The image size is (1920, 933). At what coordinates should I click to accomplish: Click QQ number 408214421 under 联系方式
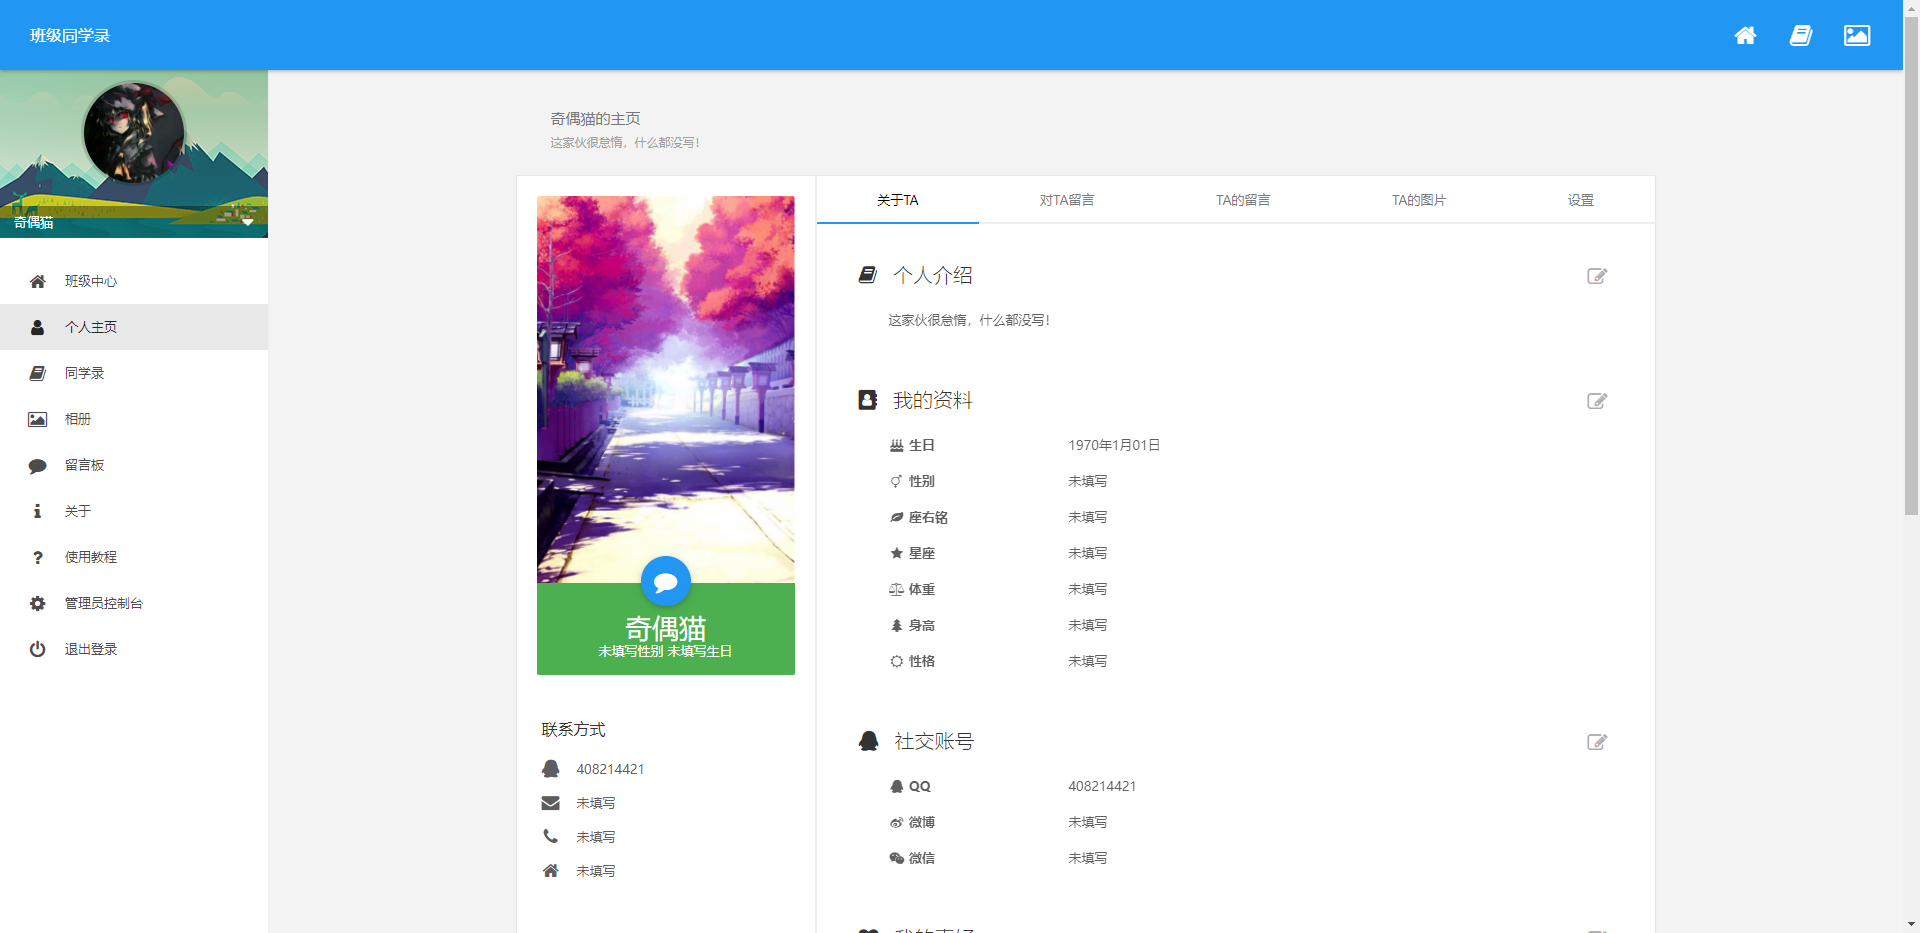pyautogui.click(x=610, y=769)
